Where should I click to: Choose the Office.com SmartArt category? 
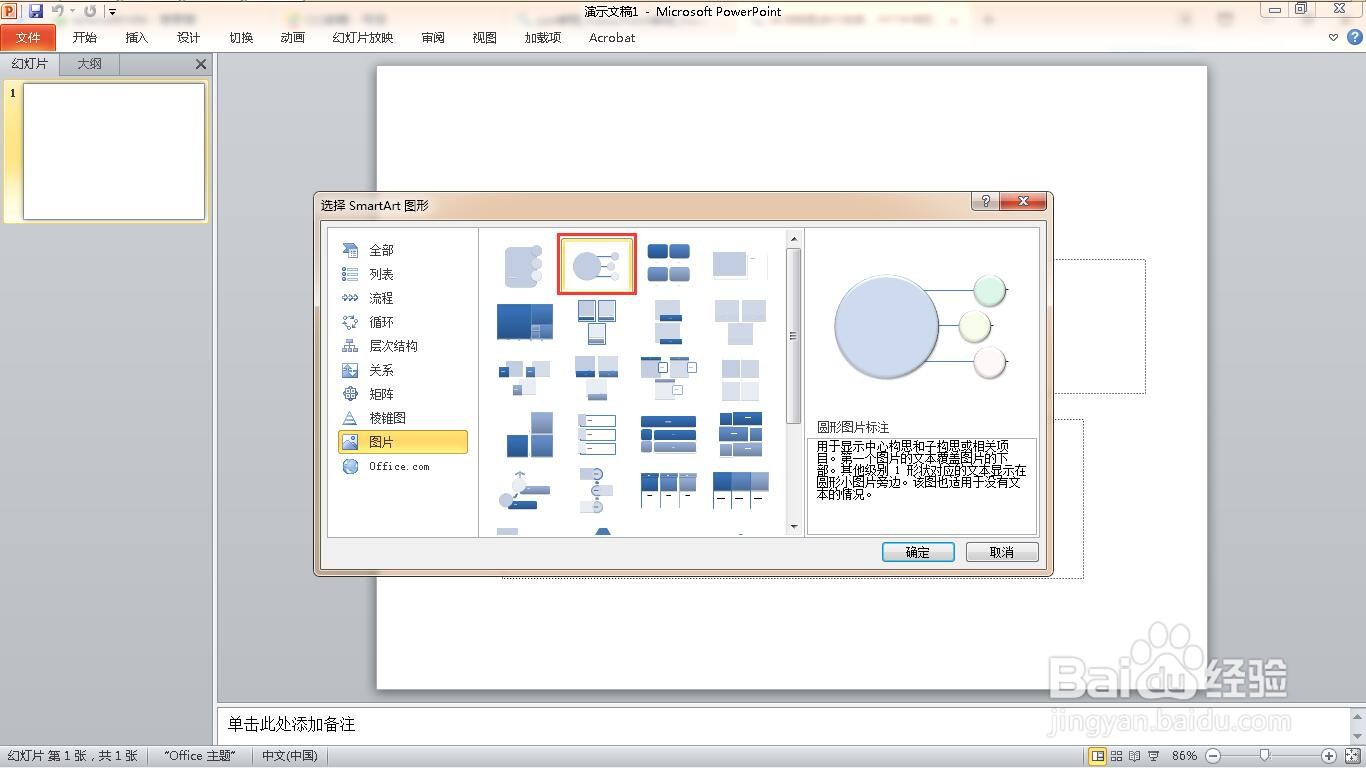click(402, 466)
